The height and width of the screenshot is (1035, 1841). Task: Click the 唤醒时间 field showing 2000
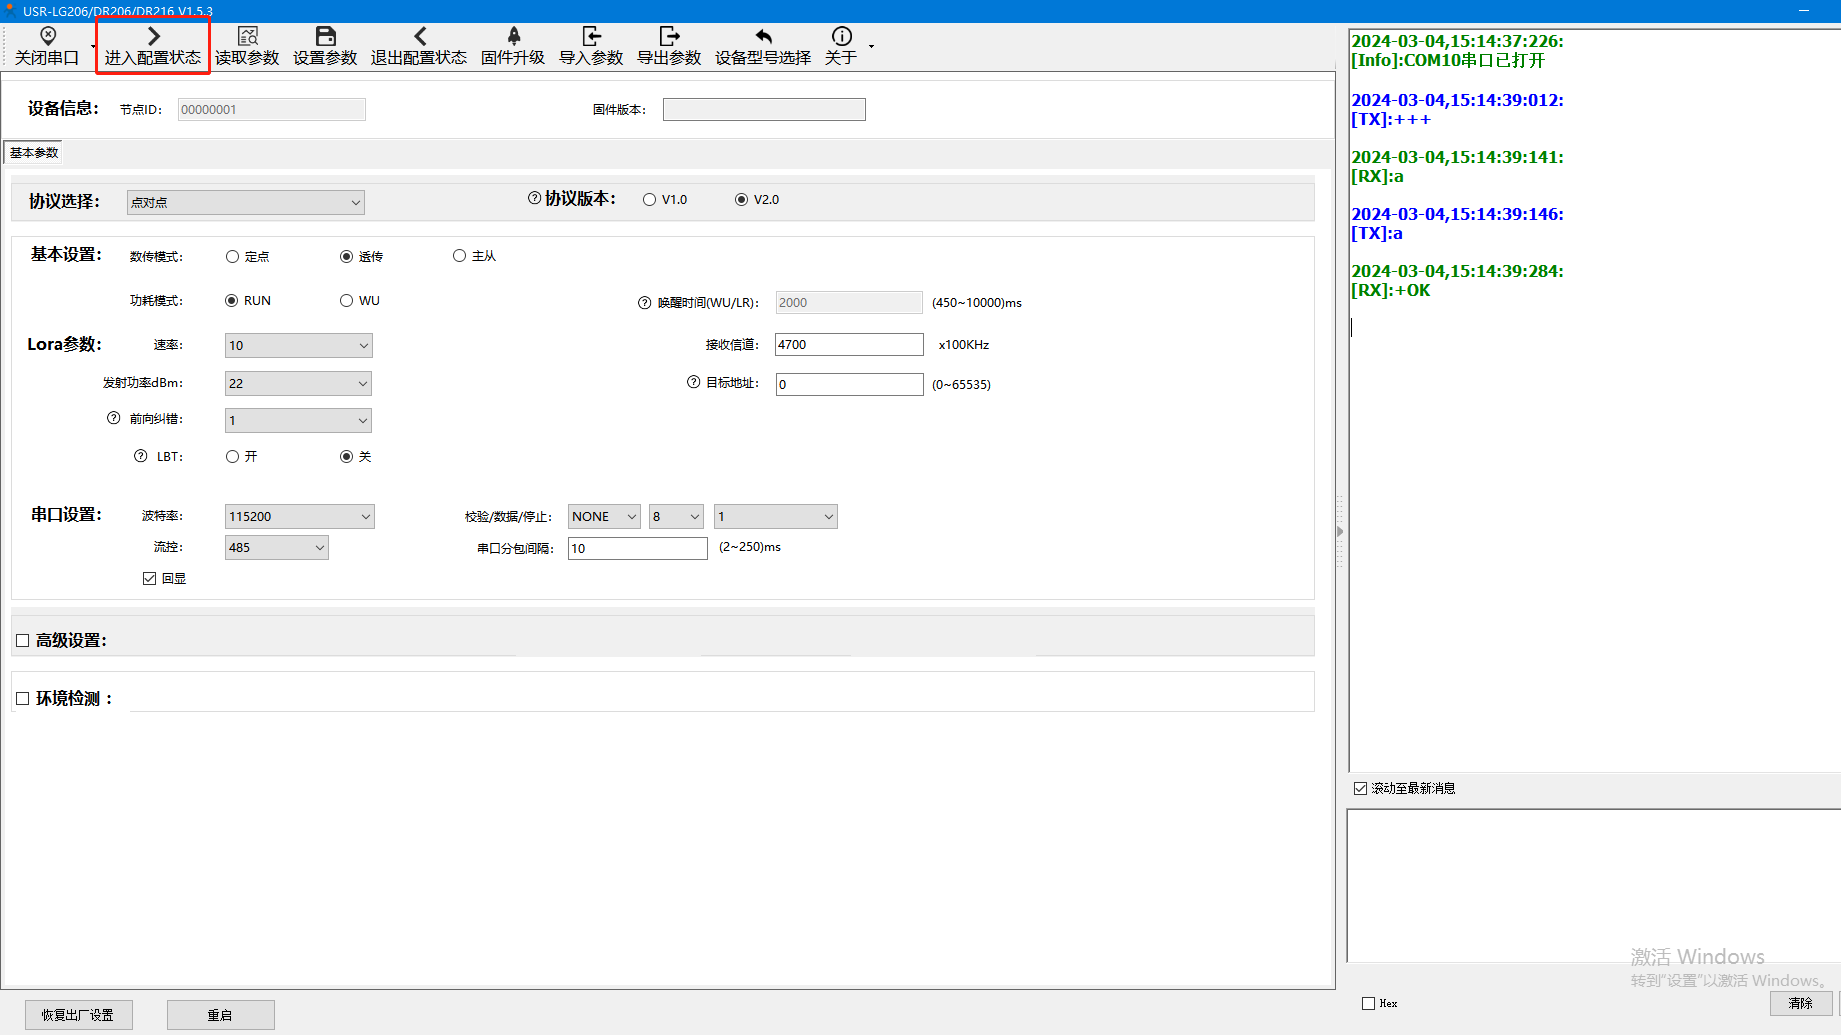pyautogui.click(x=849, y=303)
